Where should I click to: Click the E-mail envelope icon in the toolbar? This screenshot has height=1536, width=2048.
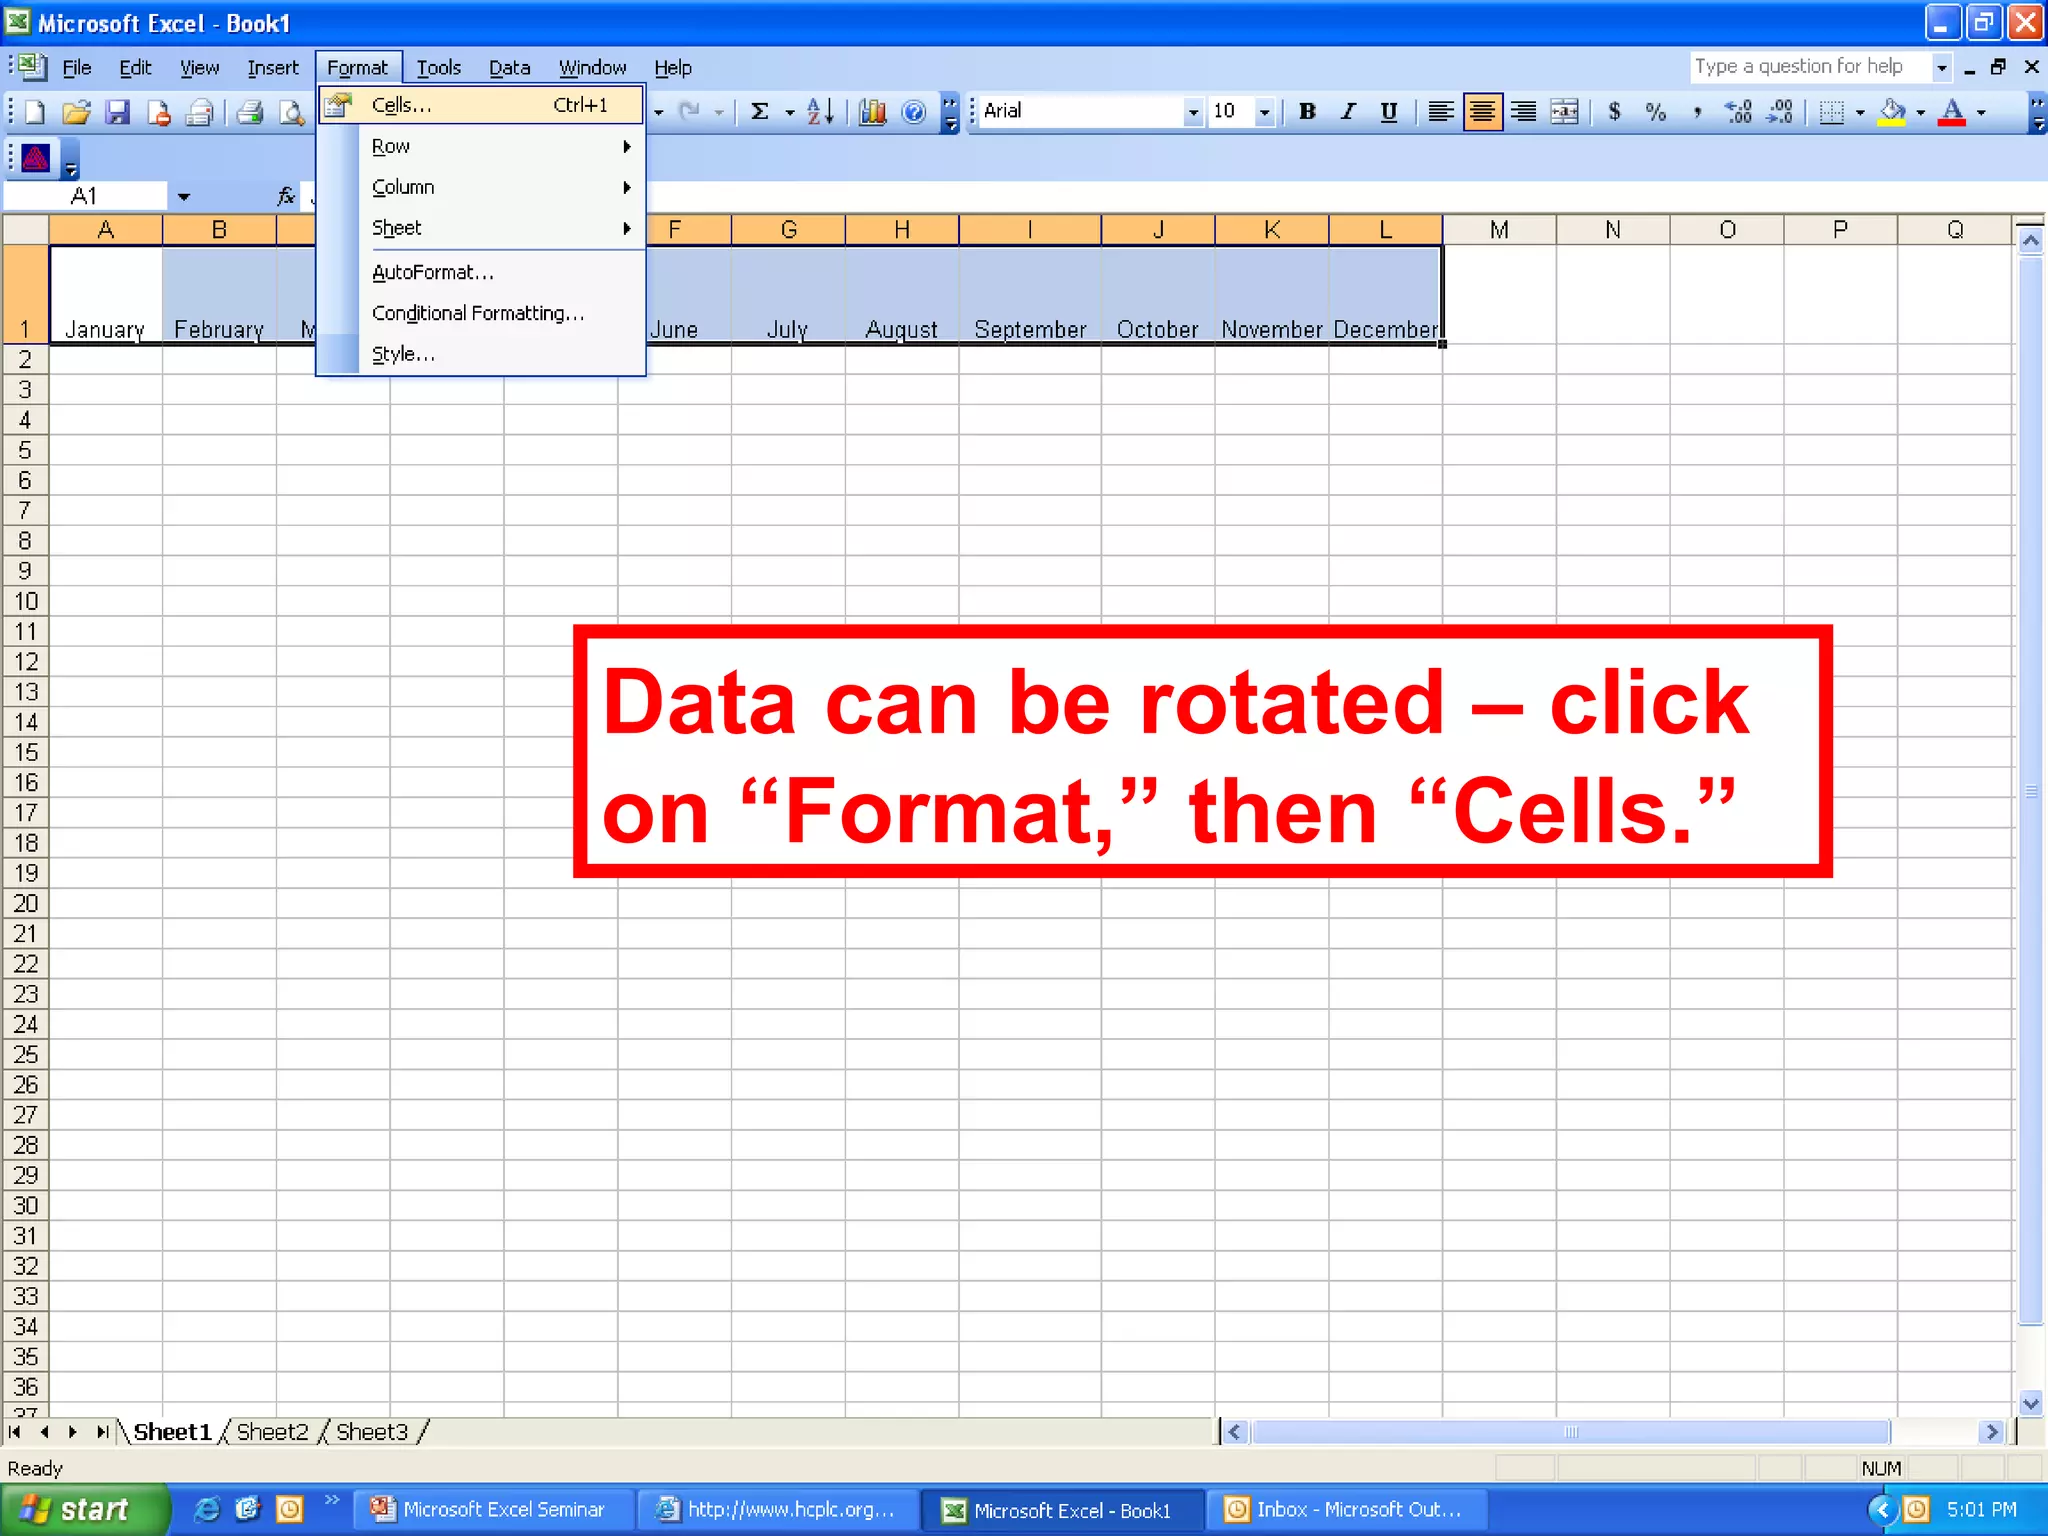(200, 112)
